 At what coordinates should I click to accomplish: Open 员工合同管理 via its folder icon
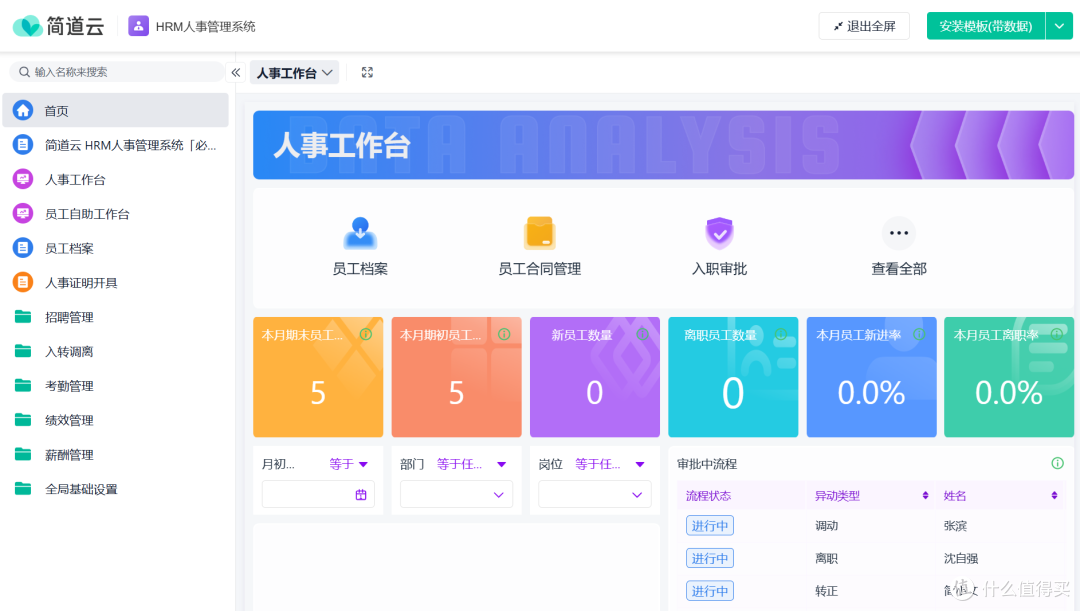[539, 234]
